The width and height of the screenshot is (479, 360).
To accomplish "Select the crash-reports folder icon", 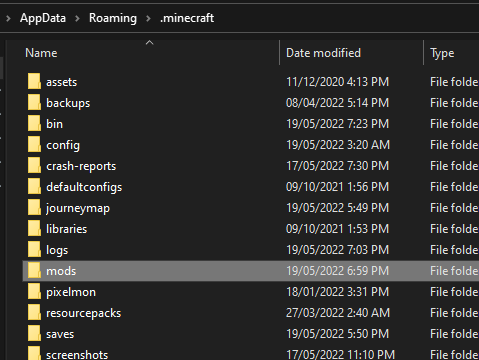I will (x=34, y=166).
